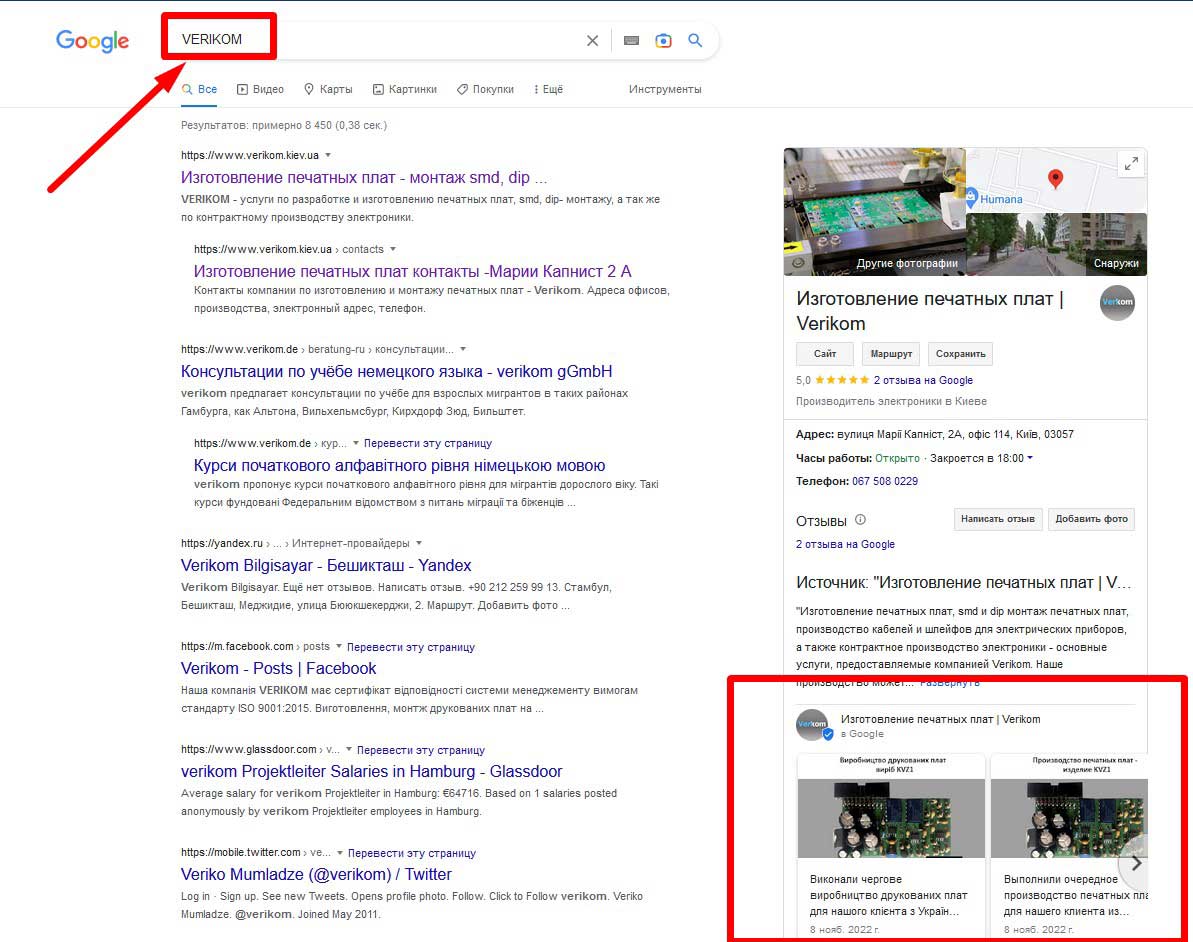The image size is (1193, 942).
Task: Show next posts with the right arrow
Action: pos(1136,864)
